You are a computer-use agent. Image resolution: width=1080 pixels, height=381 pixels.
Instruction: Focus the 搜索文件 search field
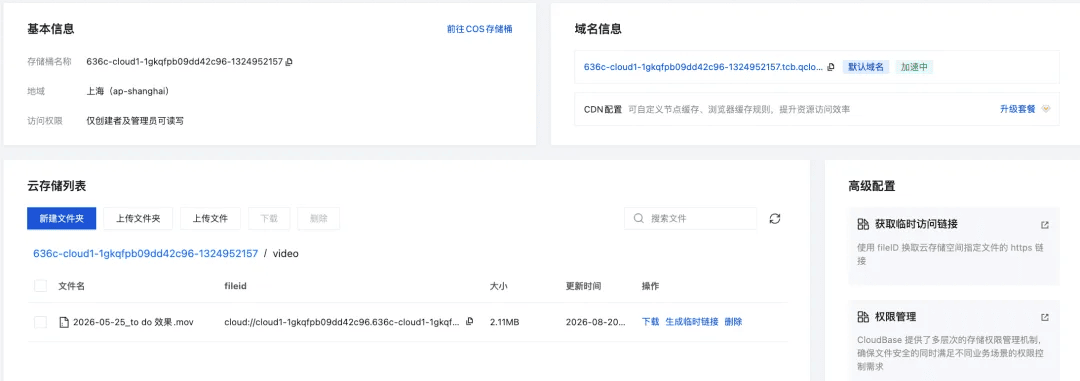point(690,218)
